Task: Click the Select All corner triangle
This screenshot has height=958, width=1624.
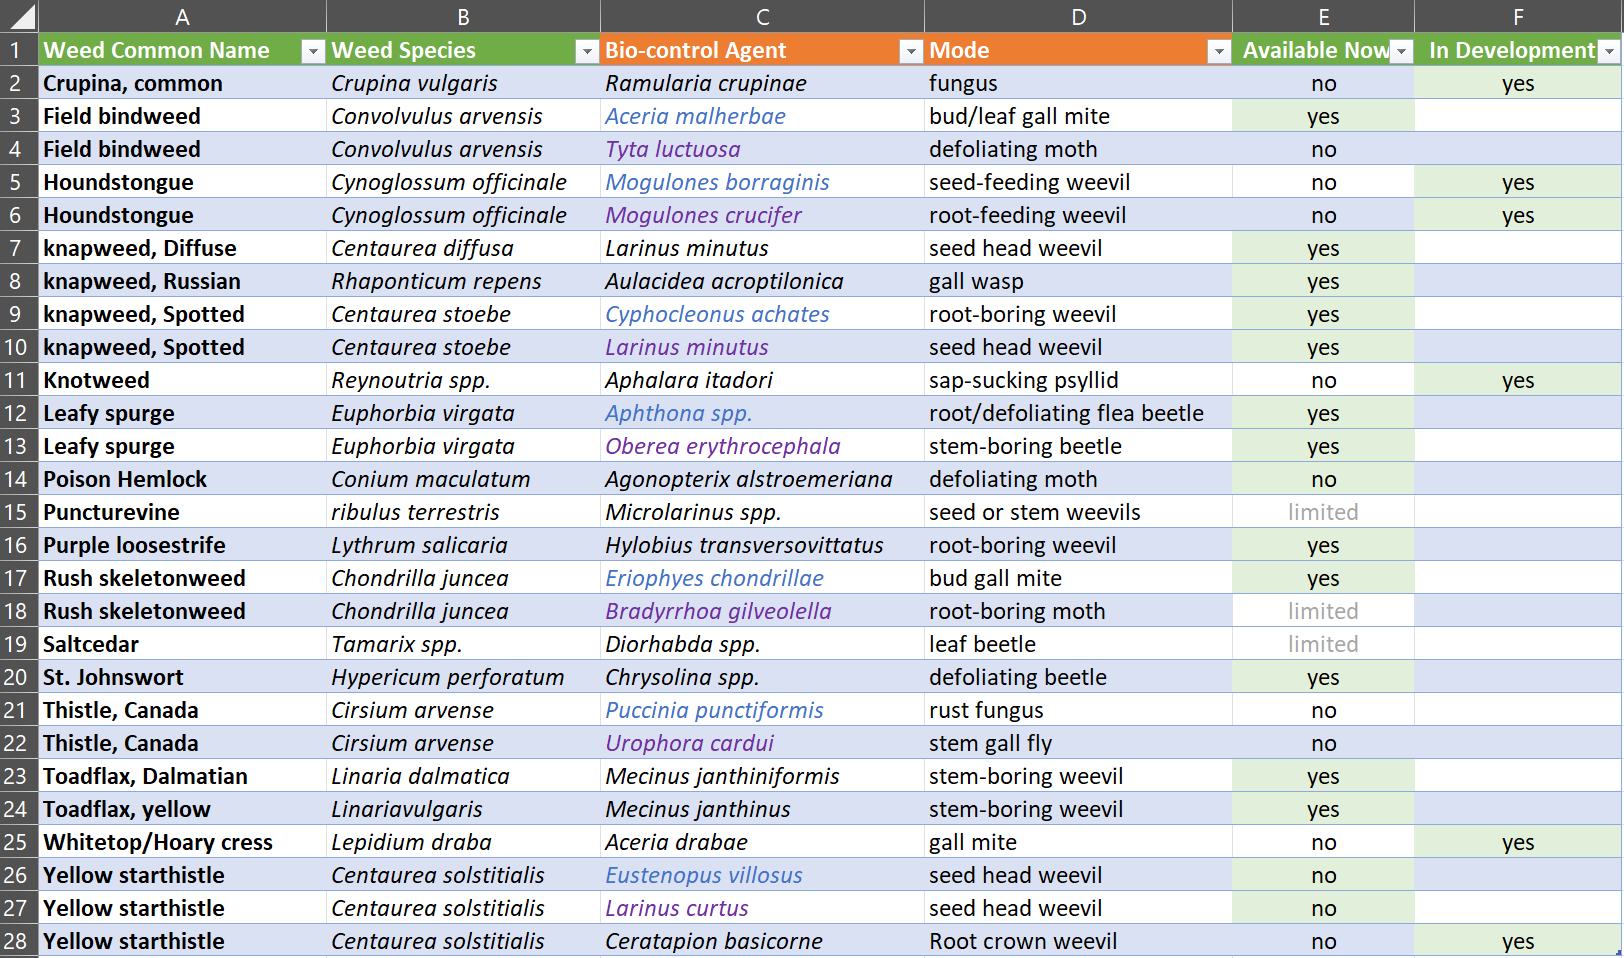Action: (x=20, y=16)
